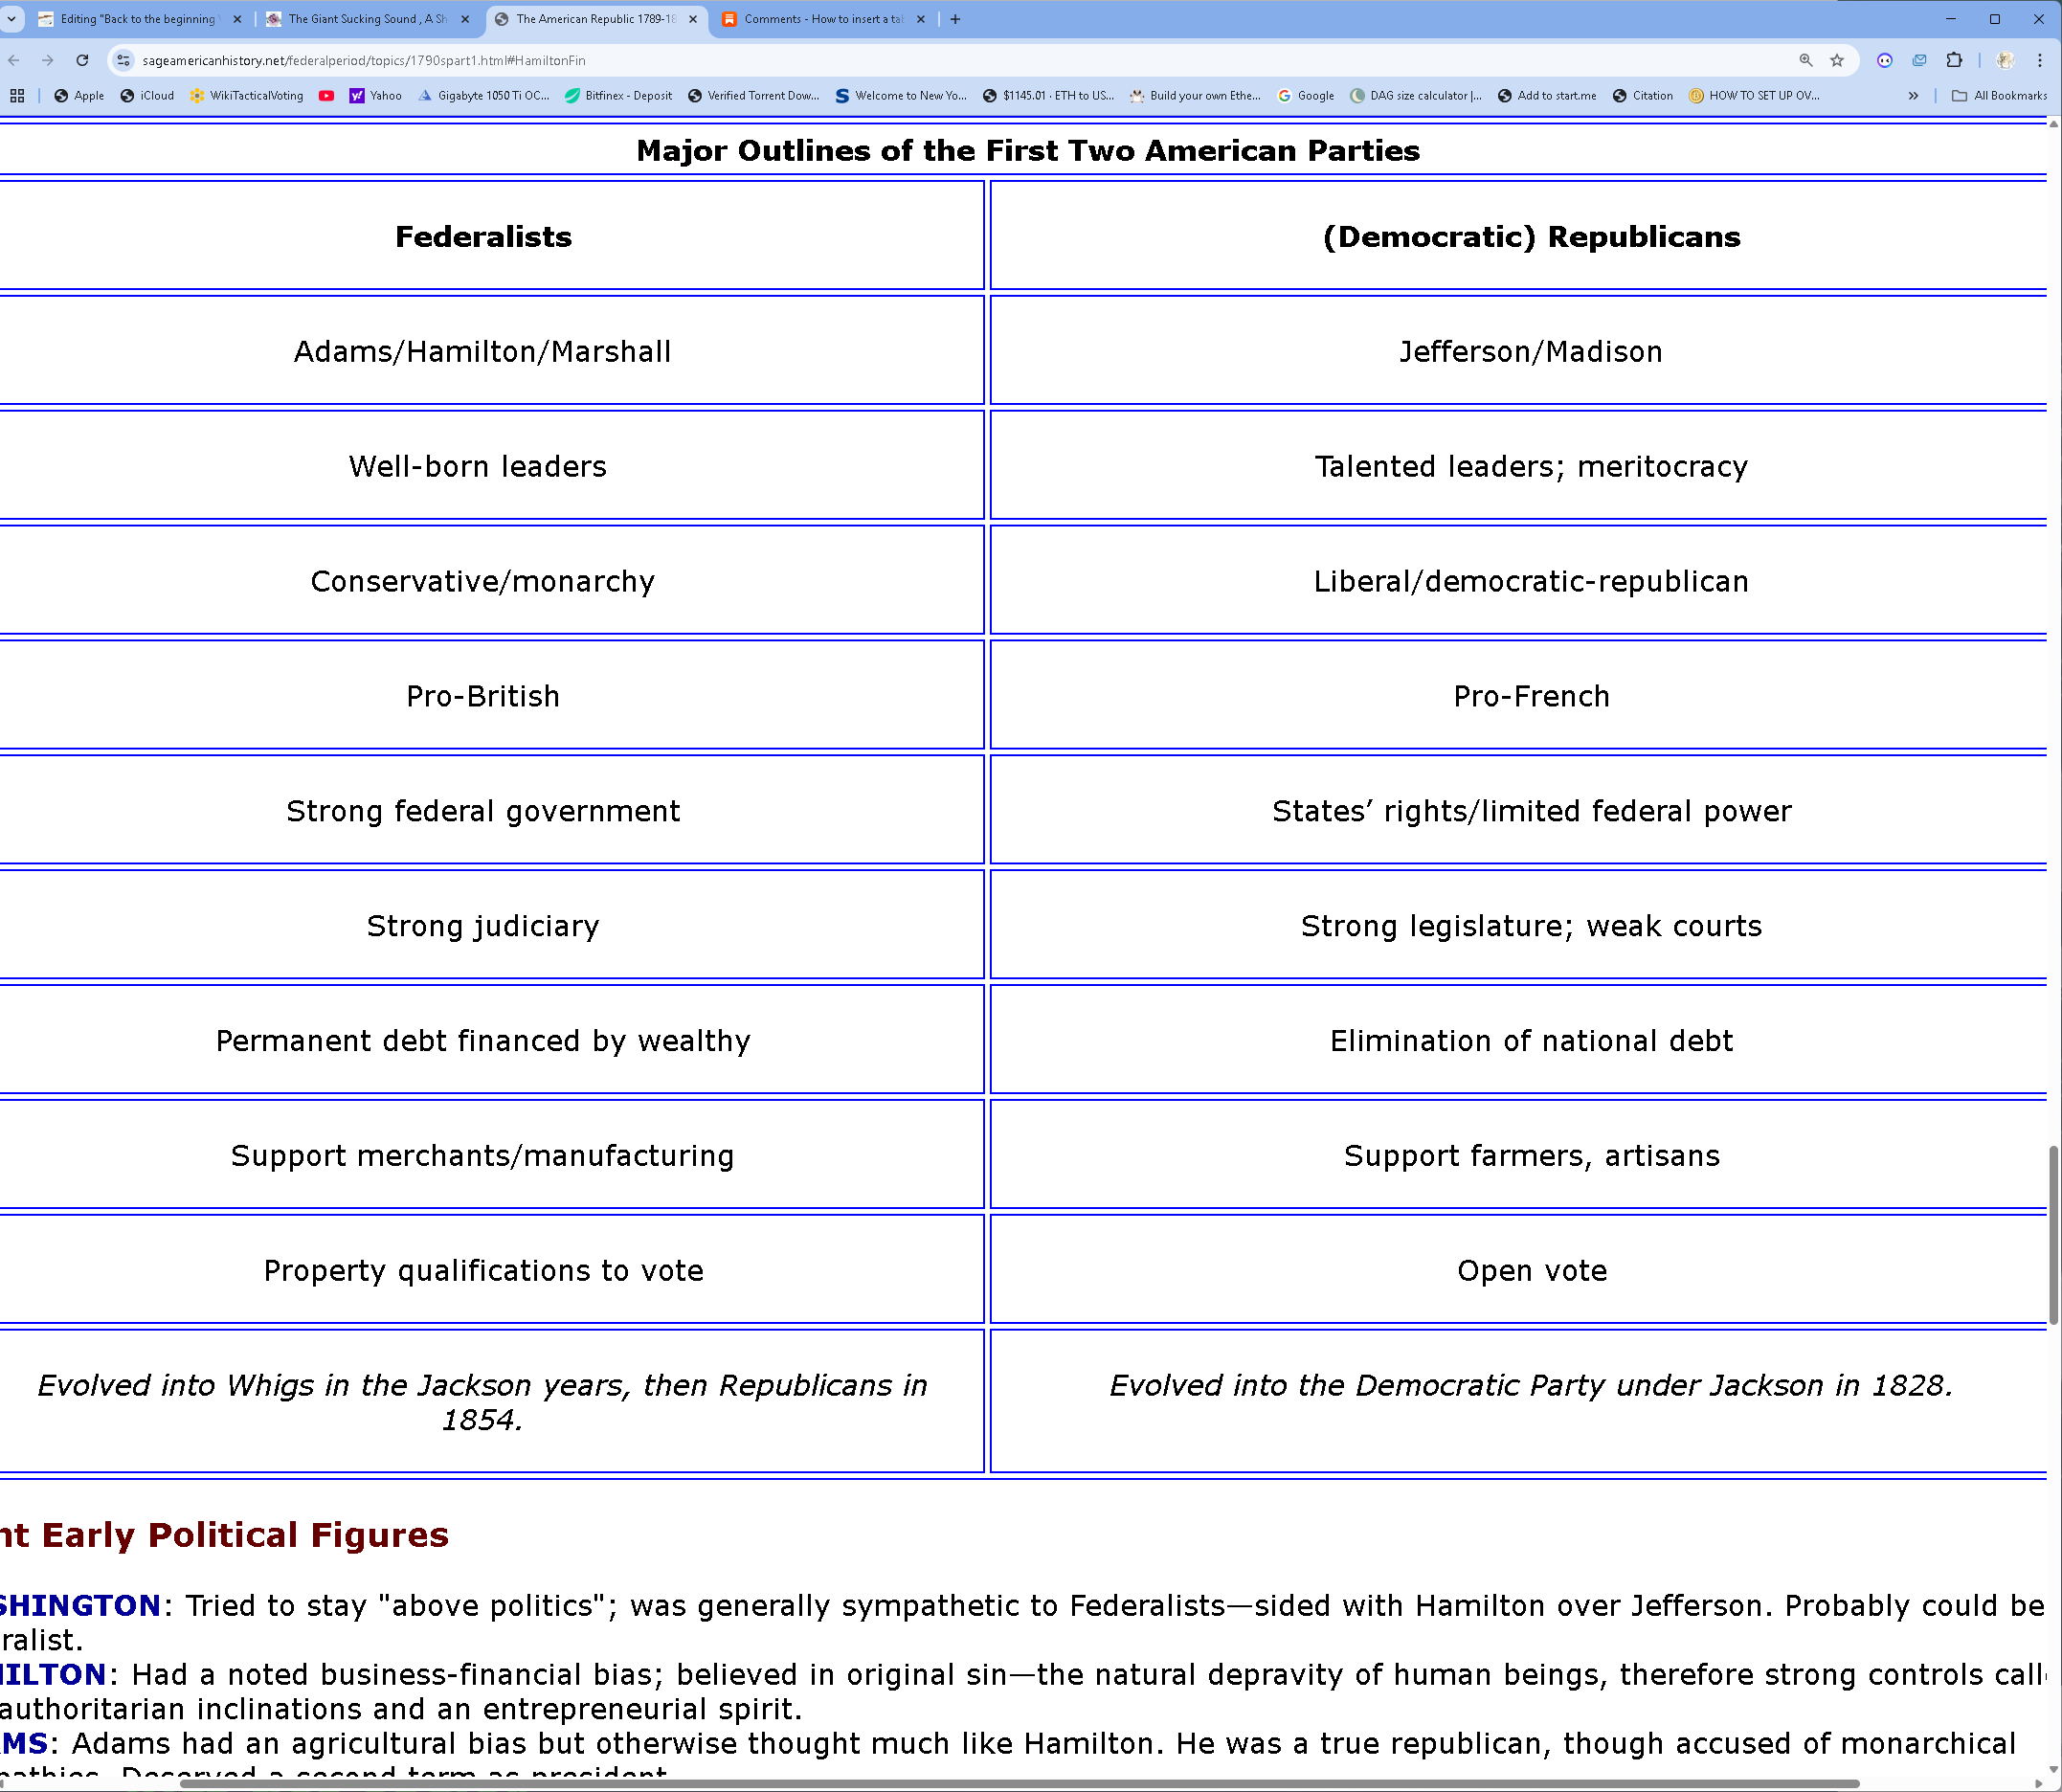Open the iCloud bookmark
The height and width of the screenshot is (1792, 2062).
(x=147, y=96)
